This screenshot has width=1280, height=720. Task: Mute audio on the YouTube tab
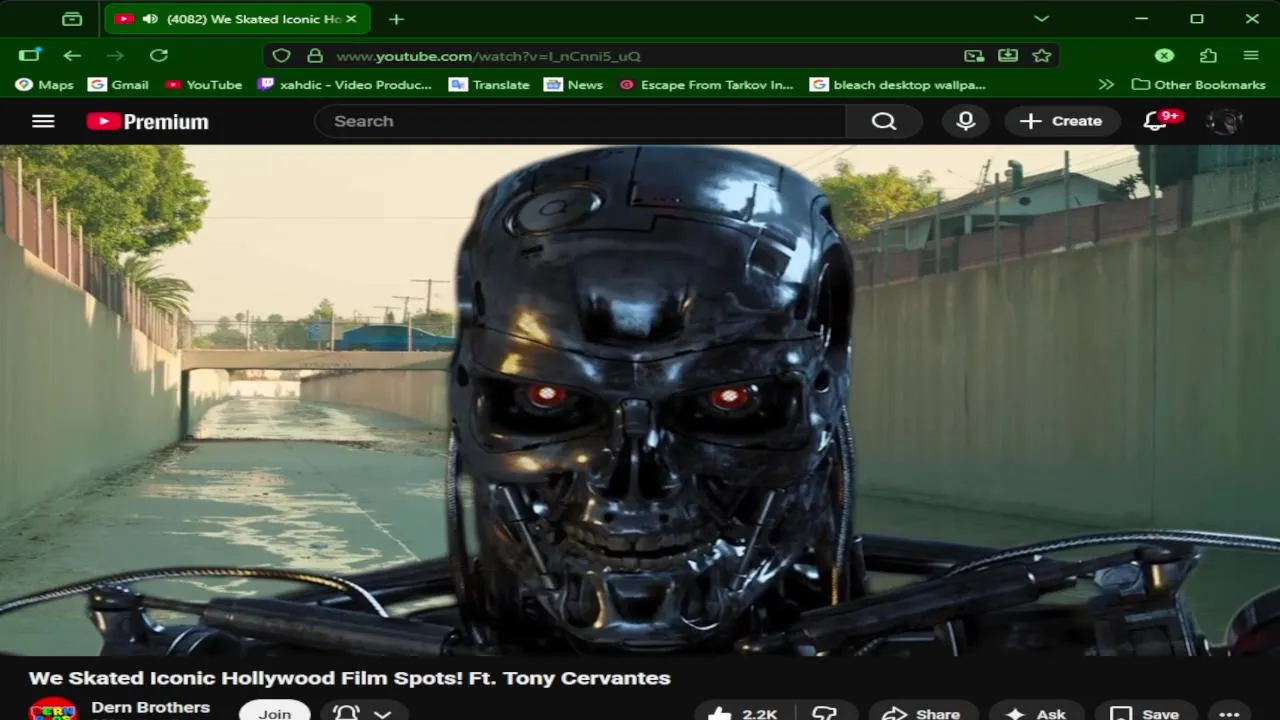click(150, 19)
